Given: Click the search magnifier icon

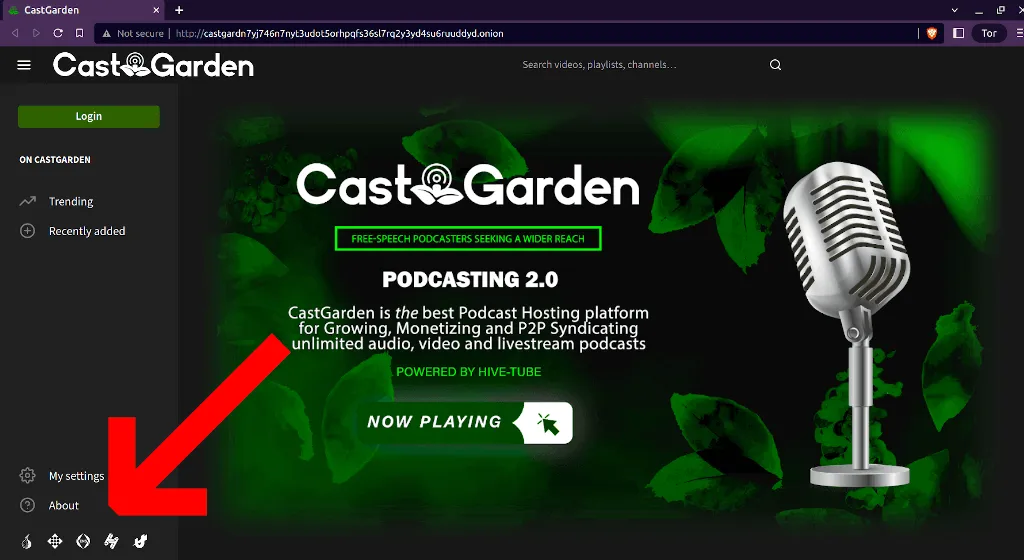Looking at the screenshot, I should click(x=775, y=65).
